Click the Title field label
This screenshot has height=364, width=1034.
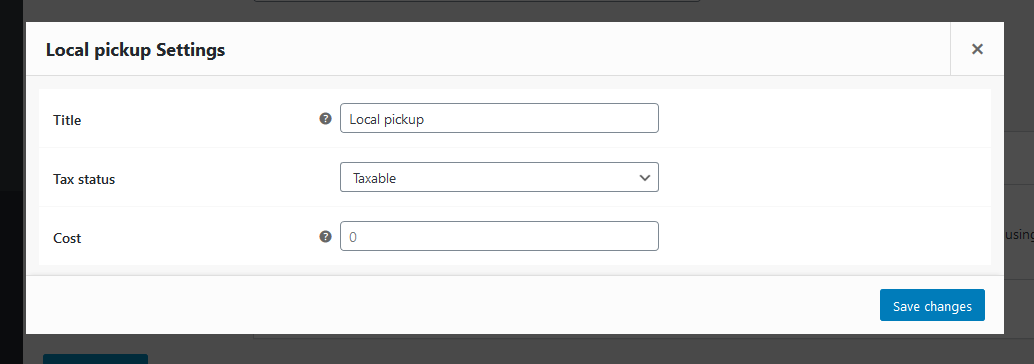coord(67,121)
